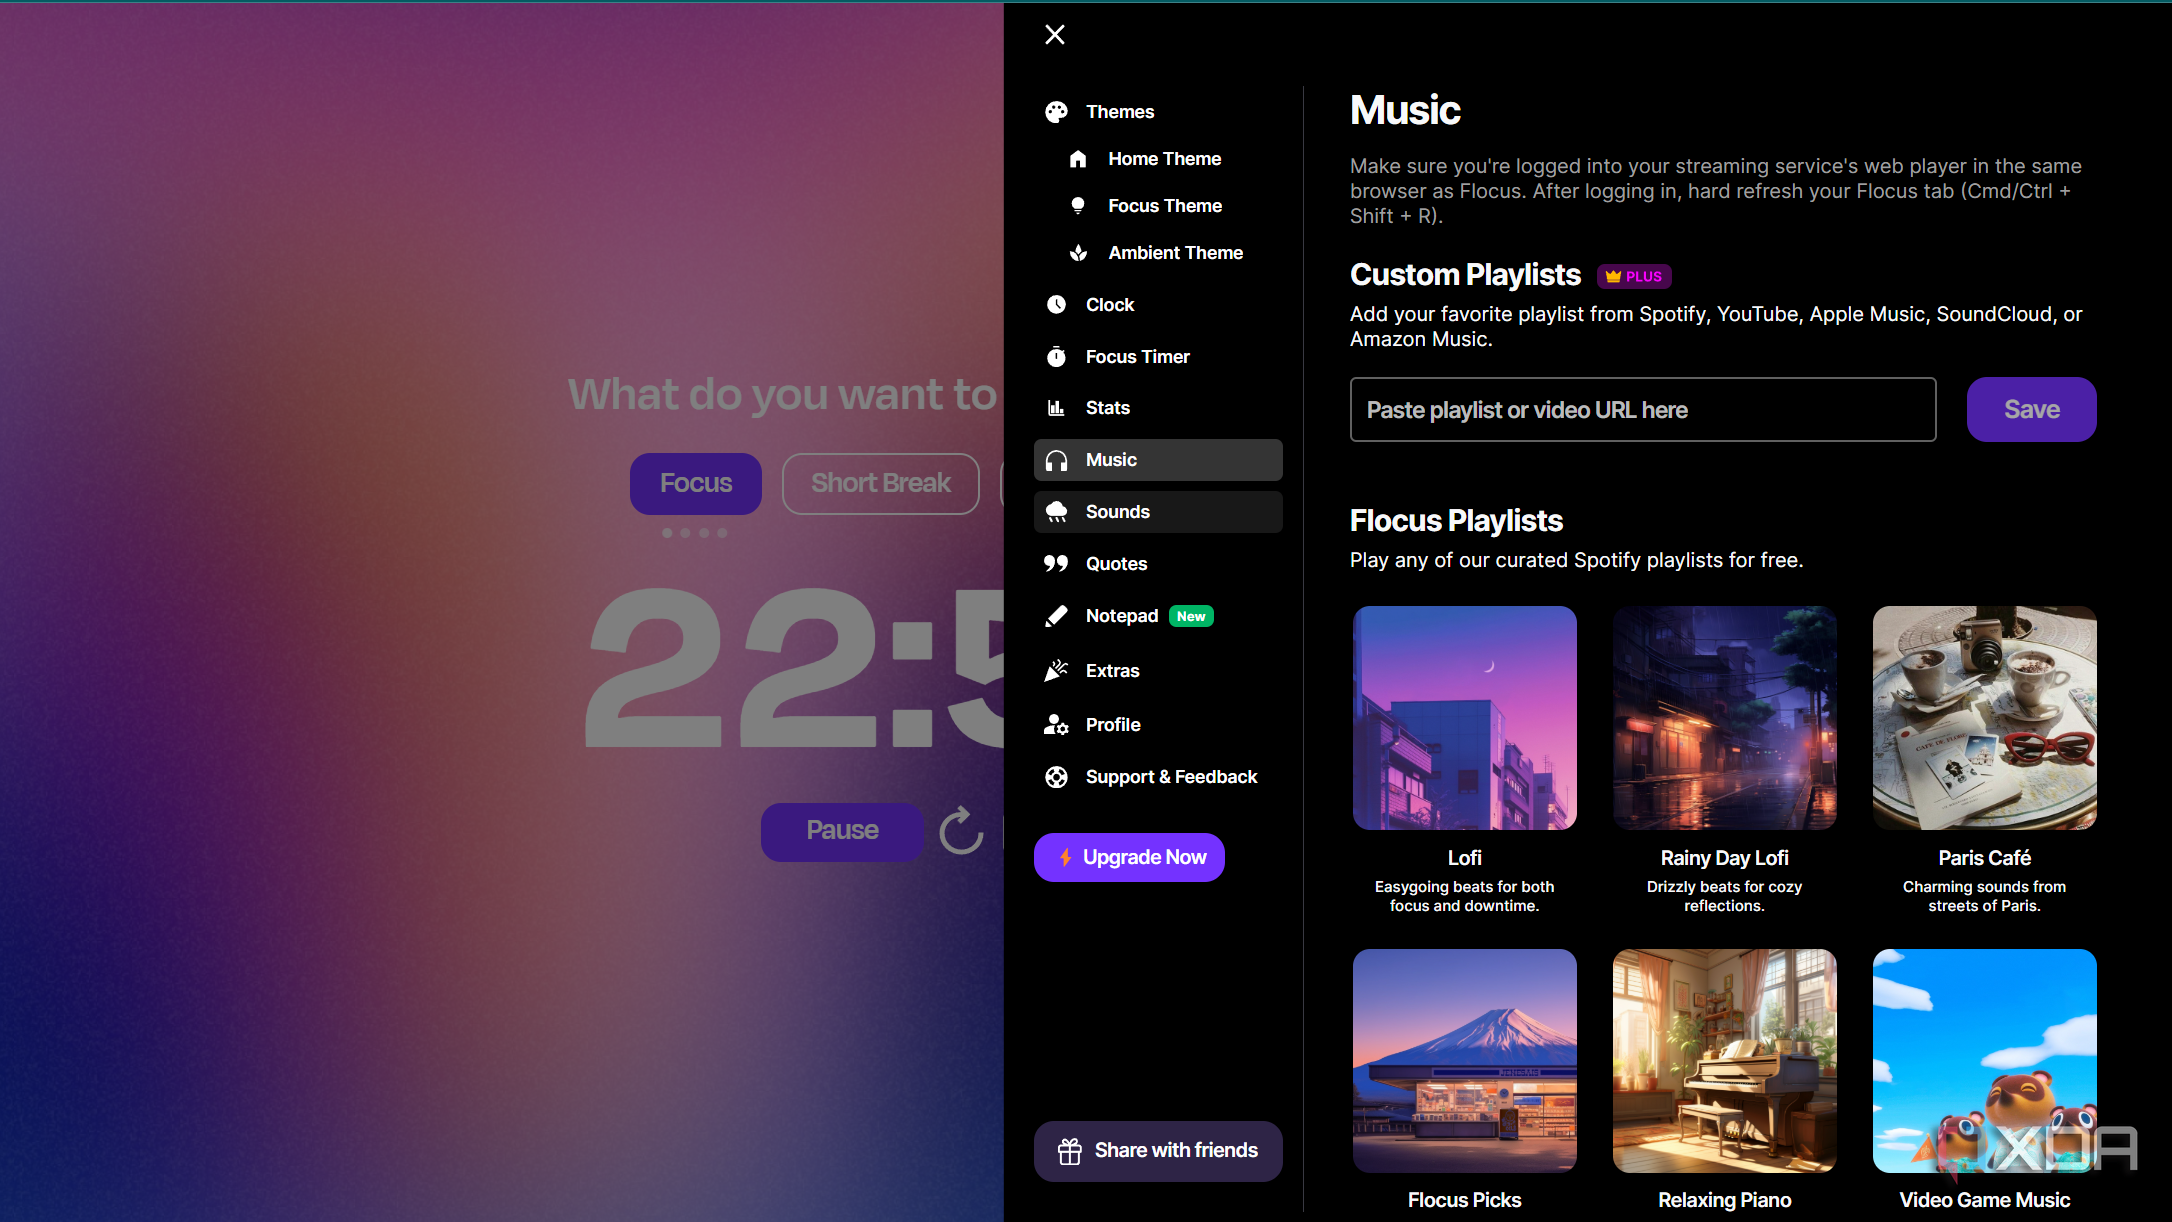
Task: Play the Flocus Picks playlist
Action: pyautogui.click(x=1464, y=1061)
